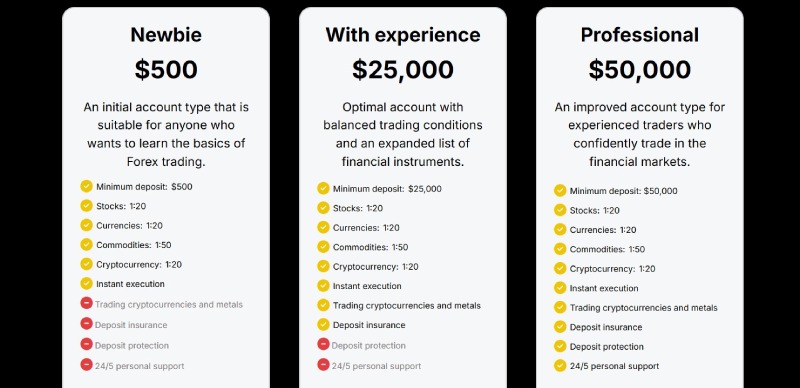Click yellow check icon beside Newbie Minimum deposit
800x388 pixels.
point(86,186)
